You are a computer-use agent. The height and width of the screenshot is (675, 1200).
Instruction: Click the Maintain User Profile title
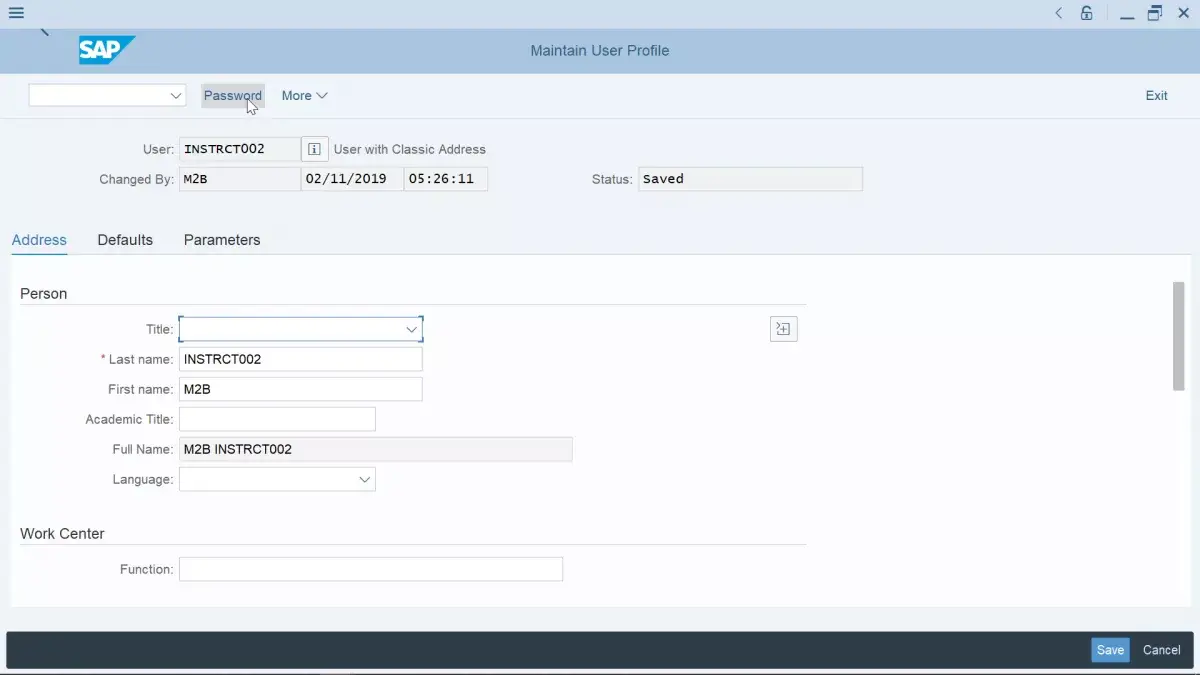click(x=600, y=50)
